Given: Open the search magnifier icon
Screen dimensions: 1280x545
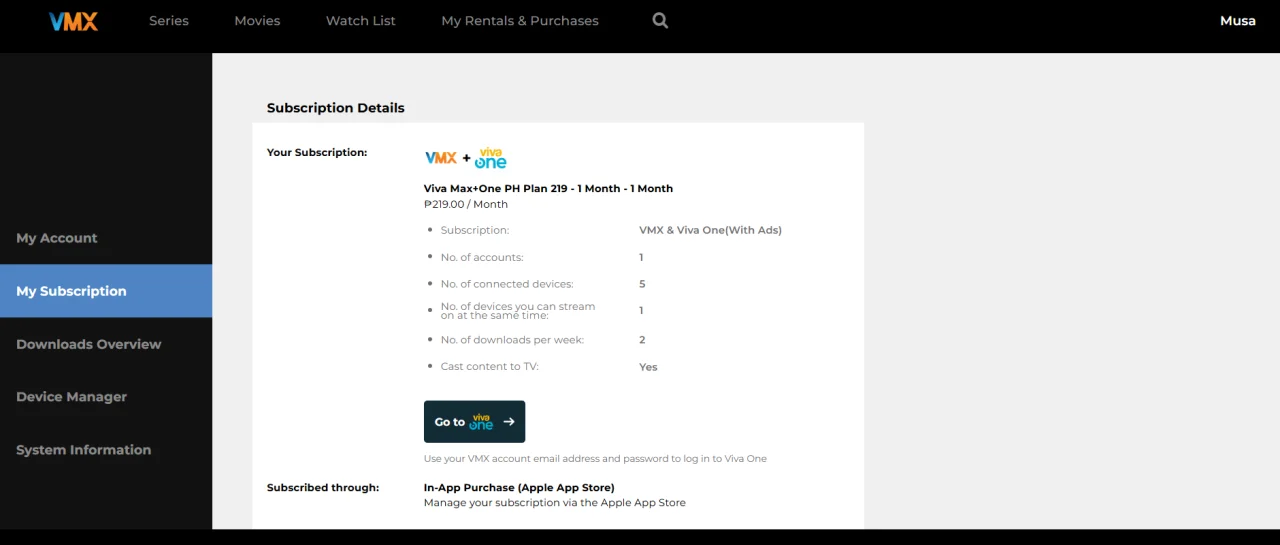Looking at the screenshot, I should tap(660, 20).
